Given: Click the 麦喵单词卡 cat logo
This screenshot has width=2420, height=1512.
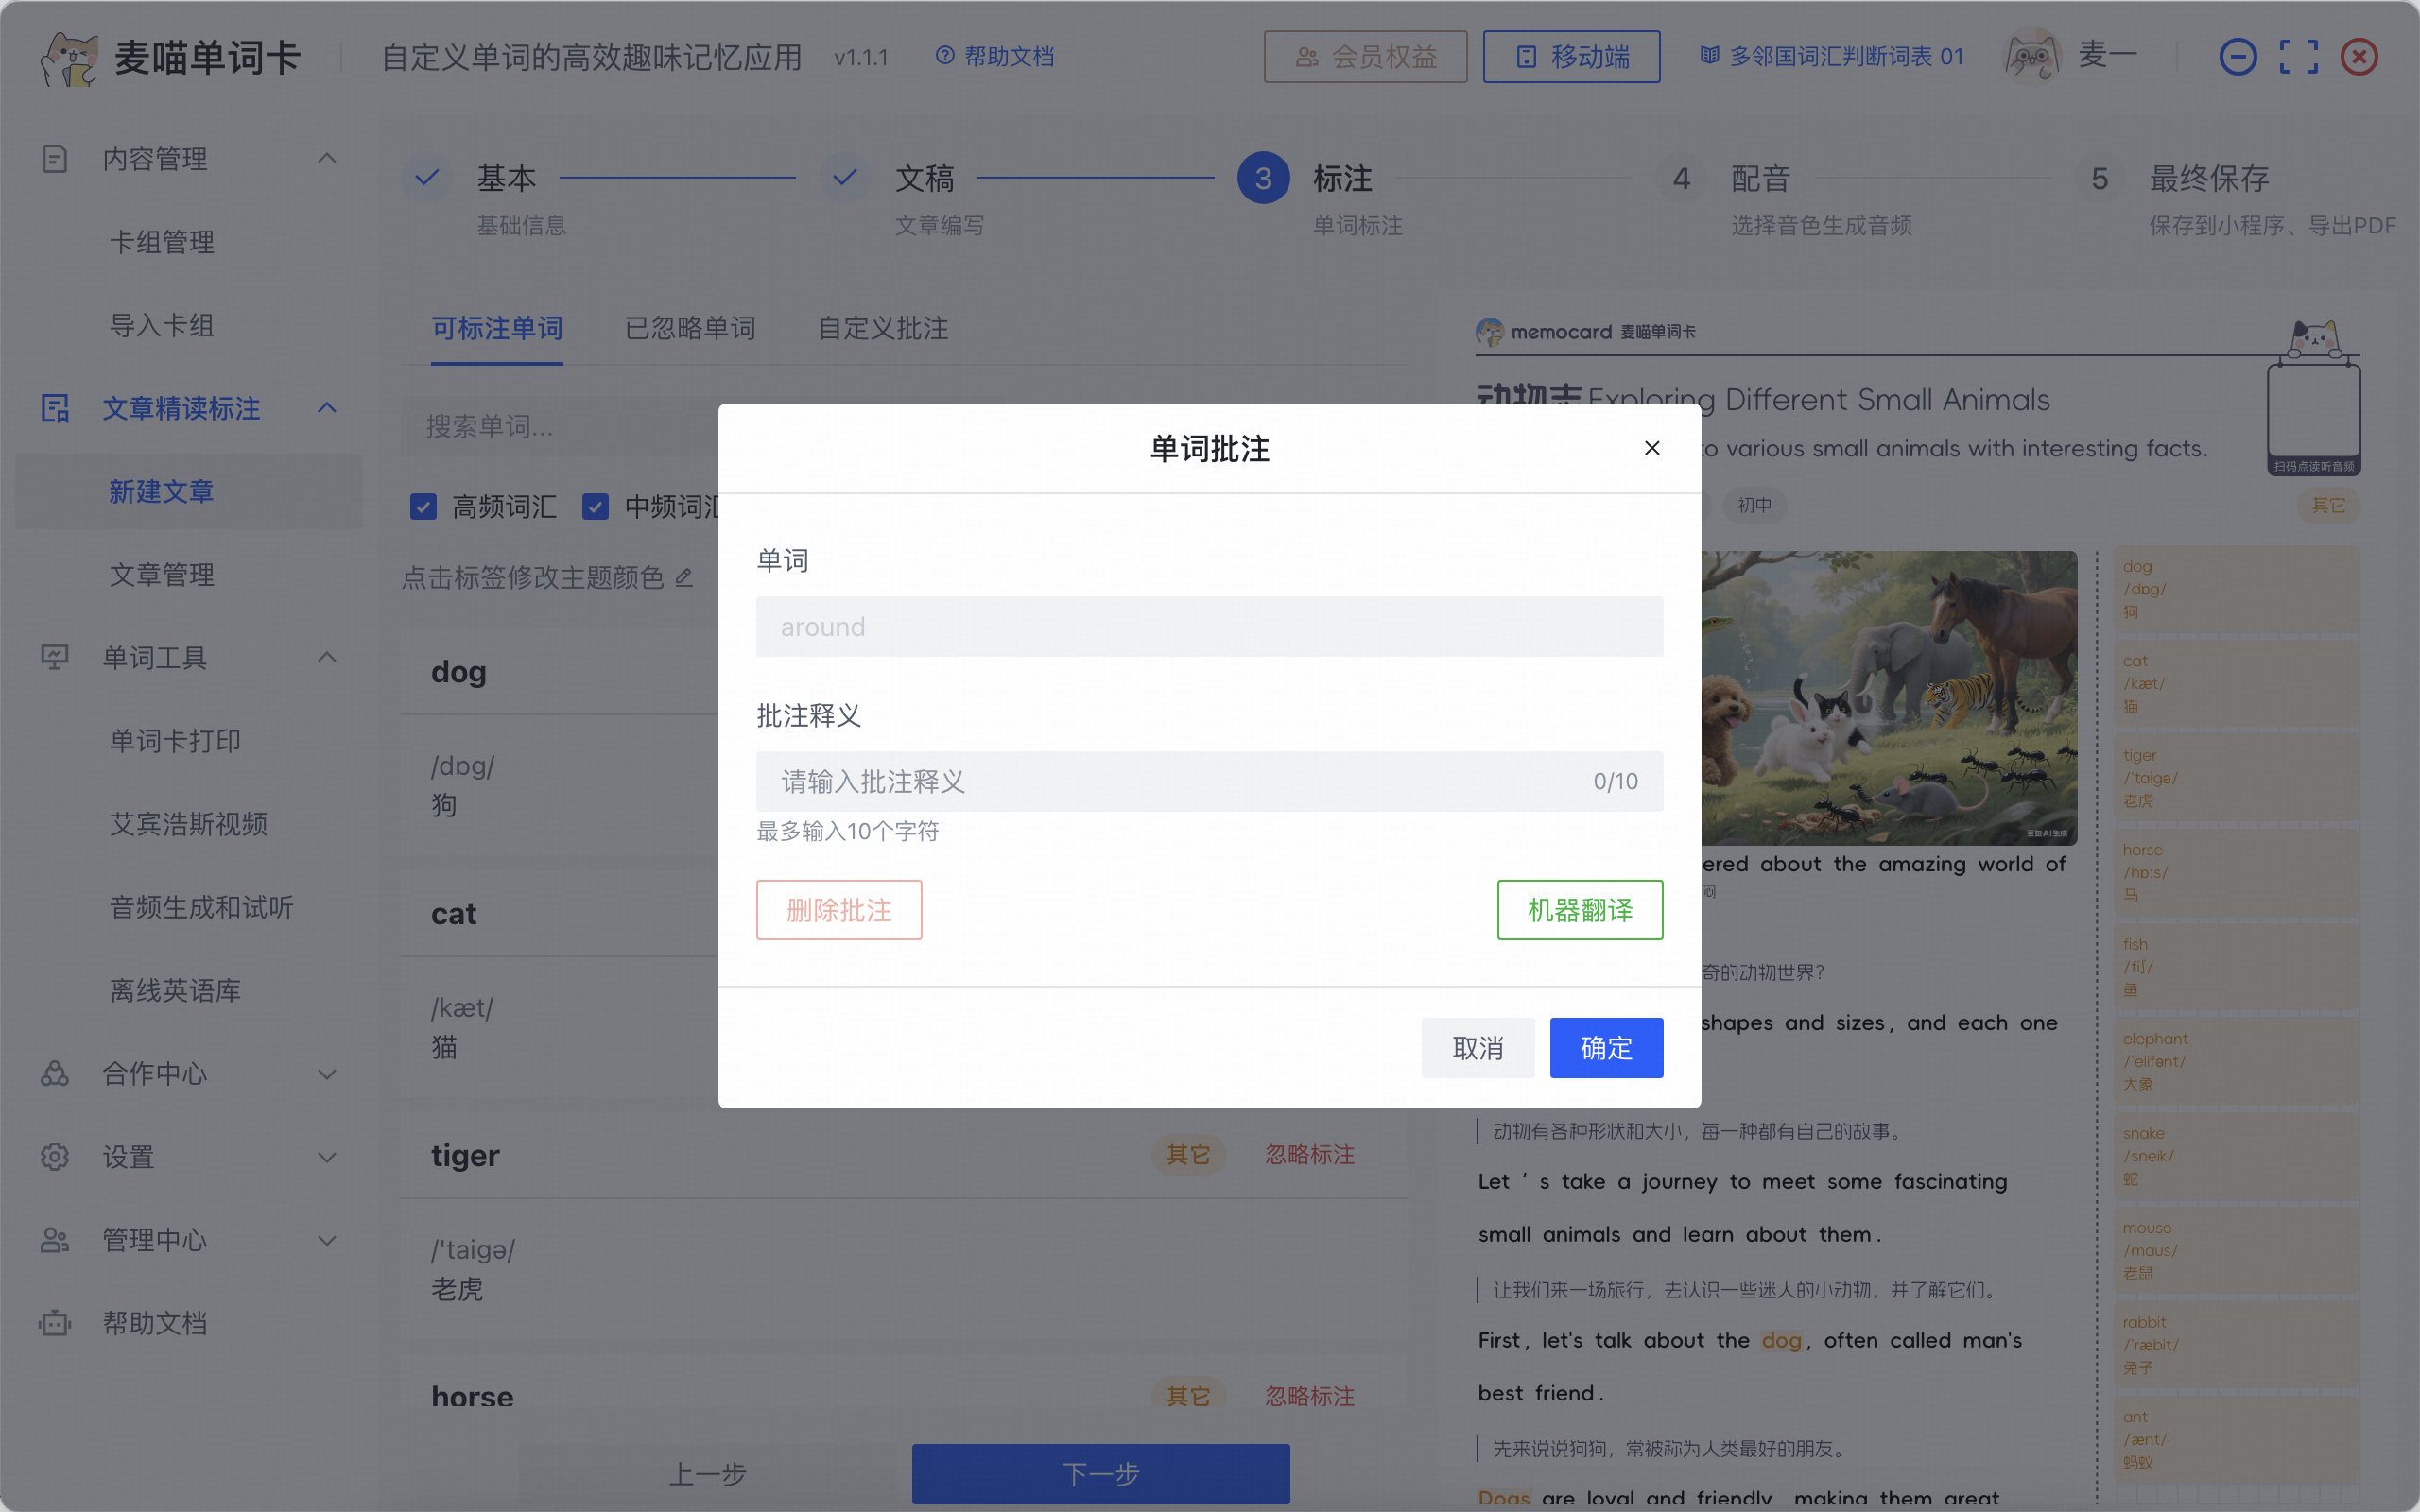Looking at the screenshot, I should (69, 58).
